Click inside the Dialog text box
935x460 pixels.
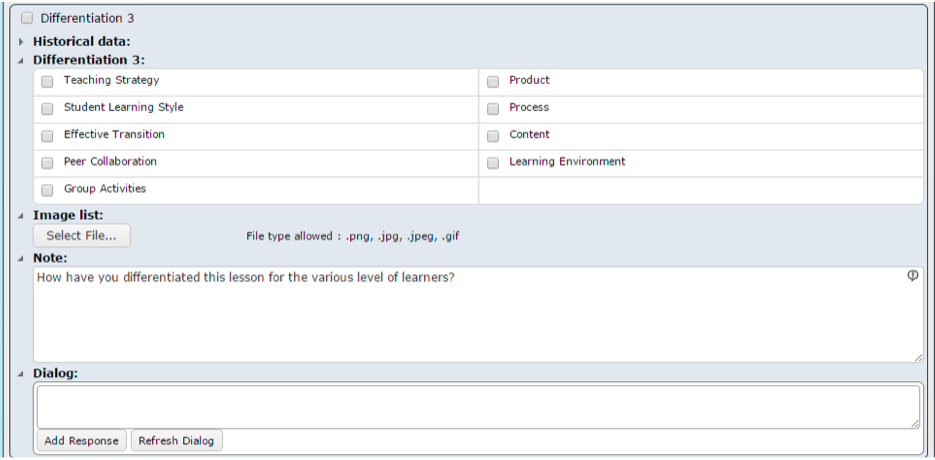(x=478, y=406)
